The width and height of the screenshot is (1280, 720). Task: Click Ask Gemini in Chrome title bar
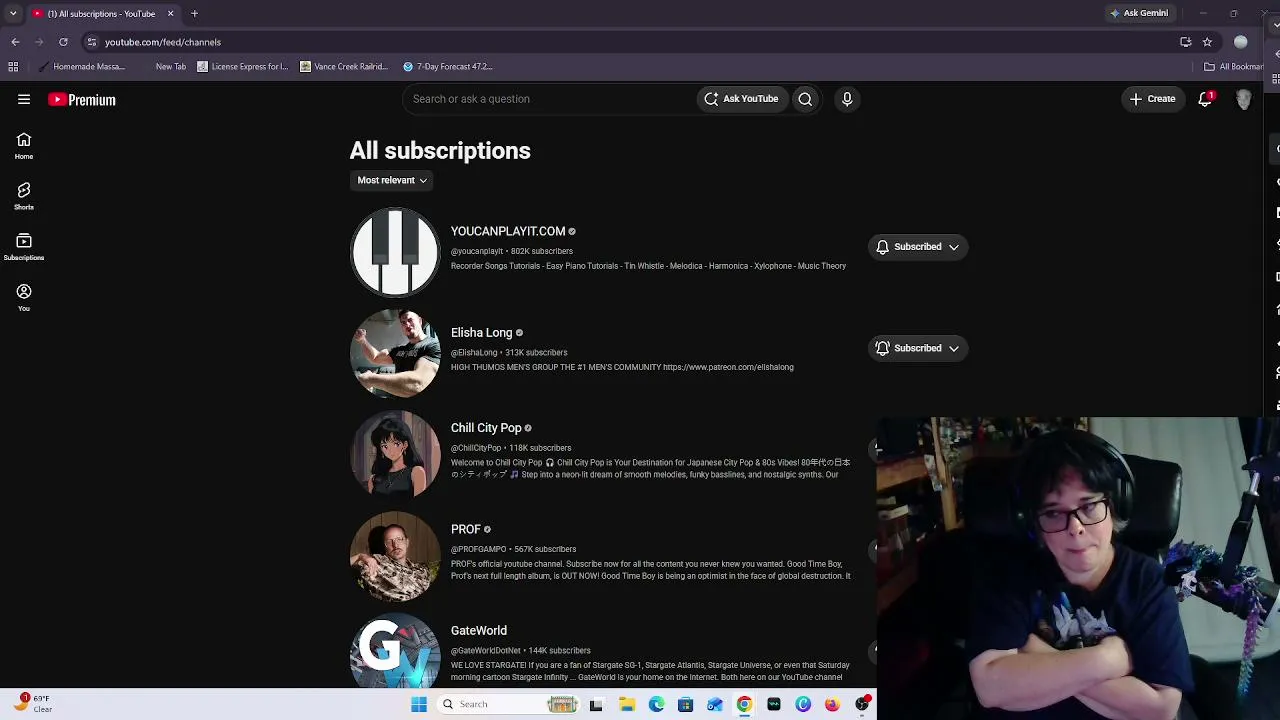1139,13
